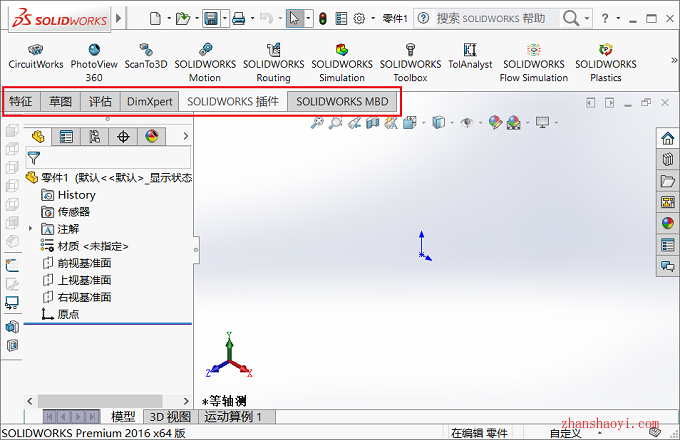Open Options gear icon
Image resolution: width=680 pixels, height=440 pixels.
click(x=359, y=19)
